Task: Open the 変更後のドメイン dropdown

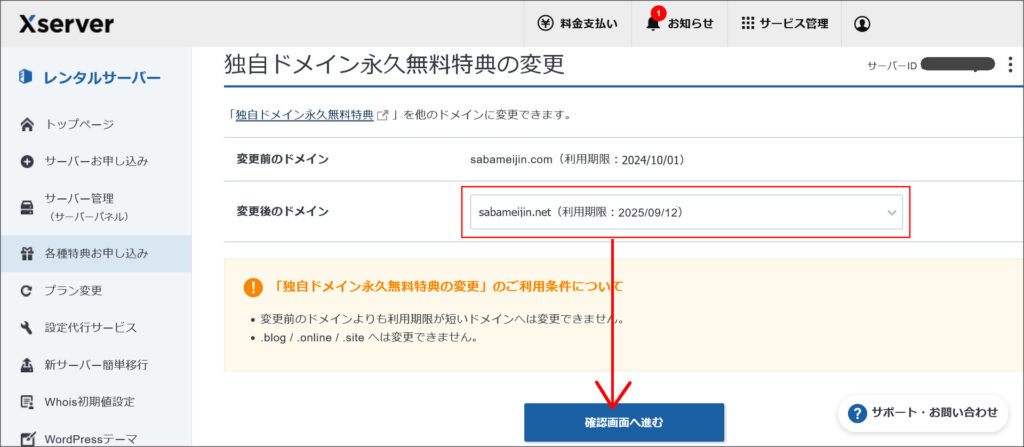Action: click(686, 212)
